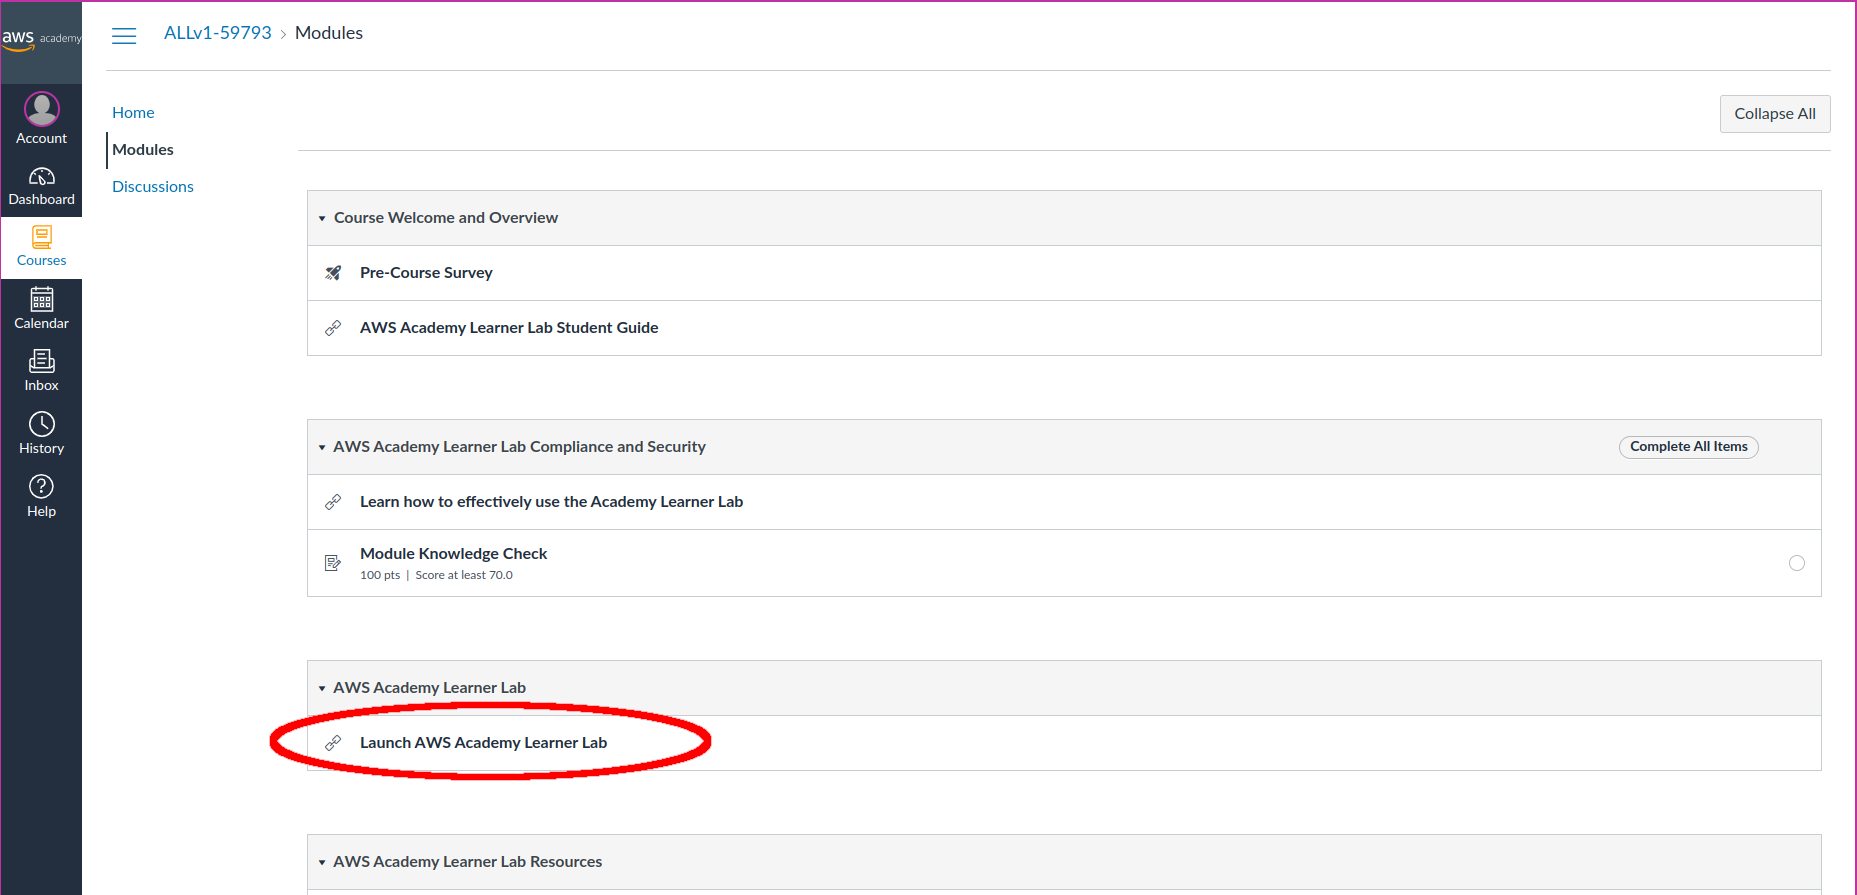Screen dimensions: 1857x895
Task: Open the Launch AWS Academy Learner Lab link
Action: 483,743
